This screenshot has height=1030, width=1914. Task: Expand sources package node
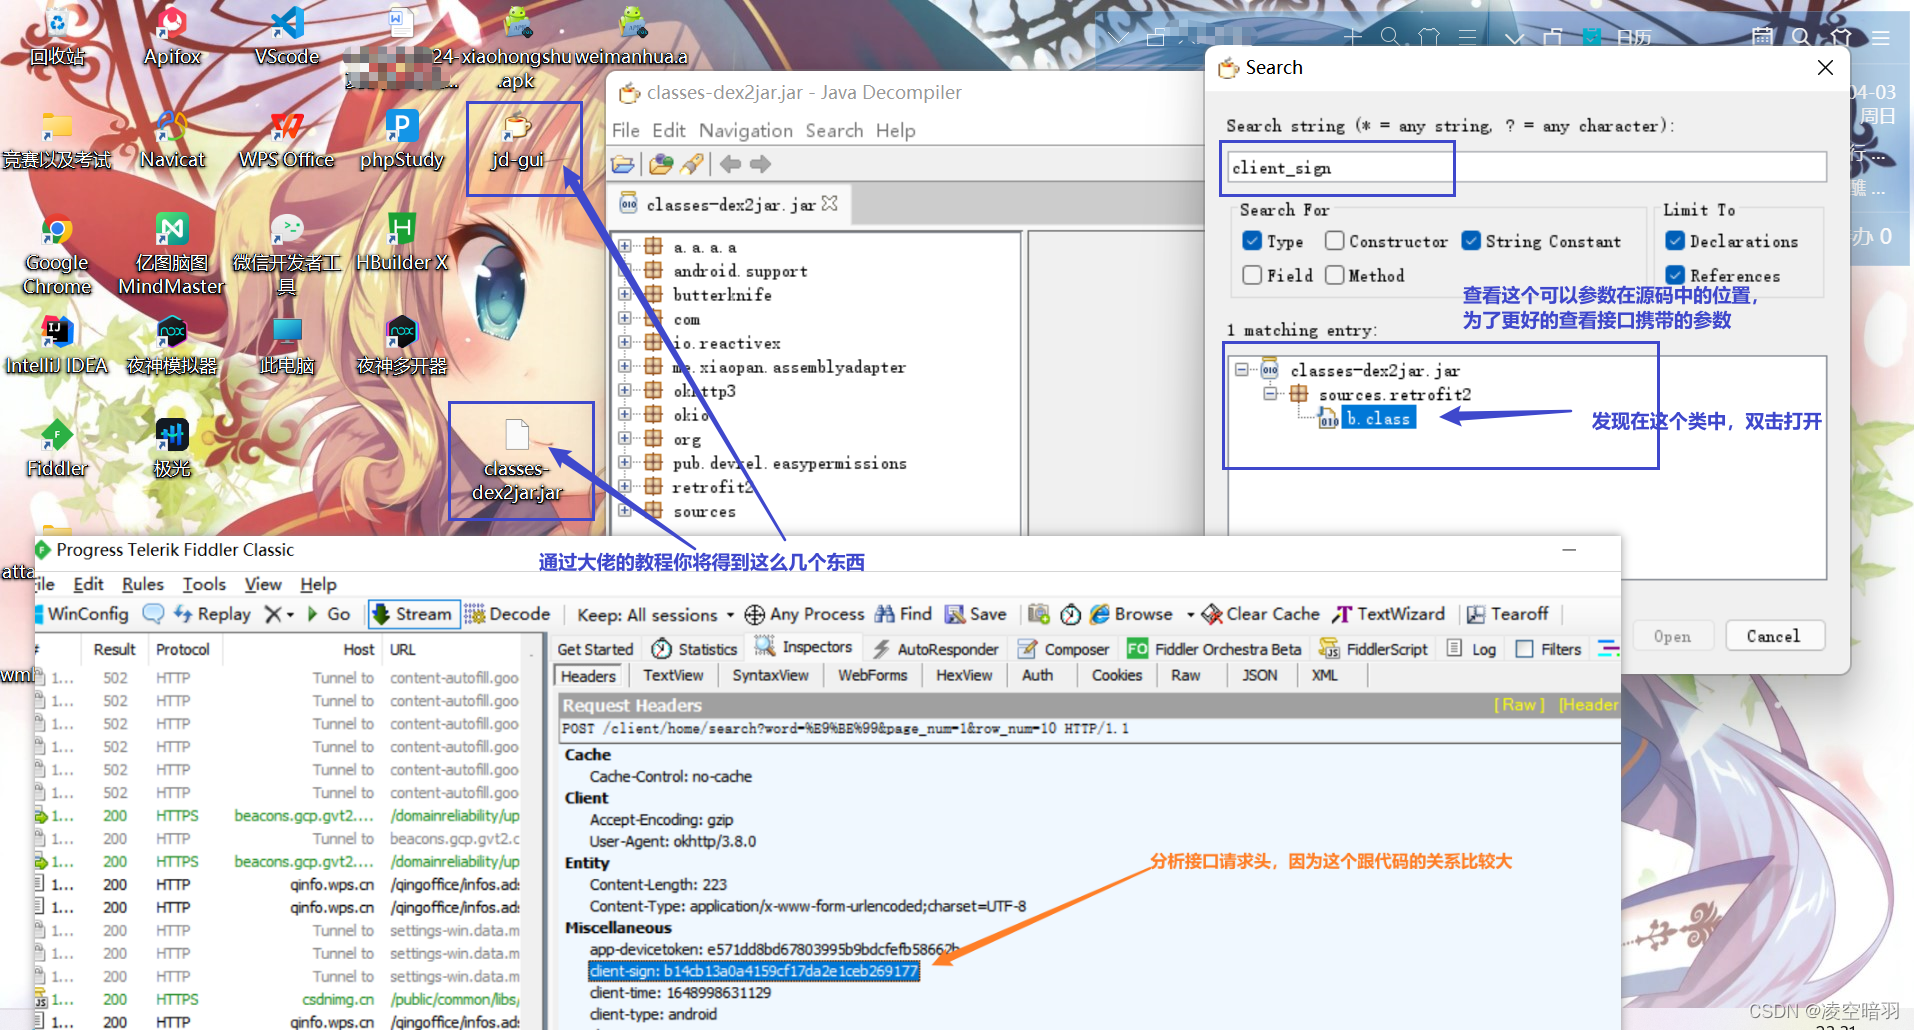[625, 510]
